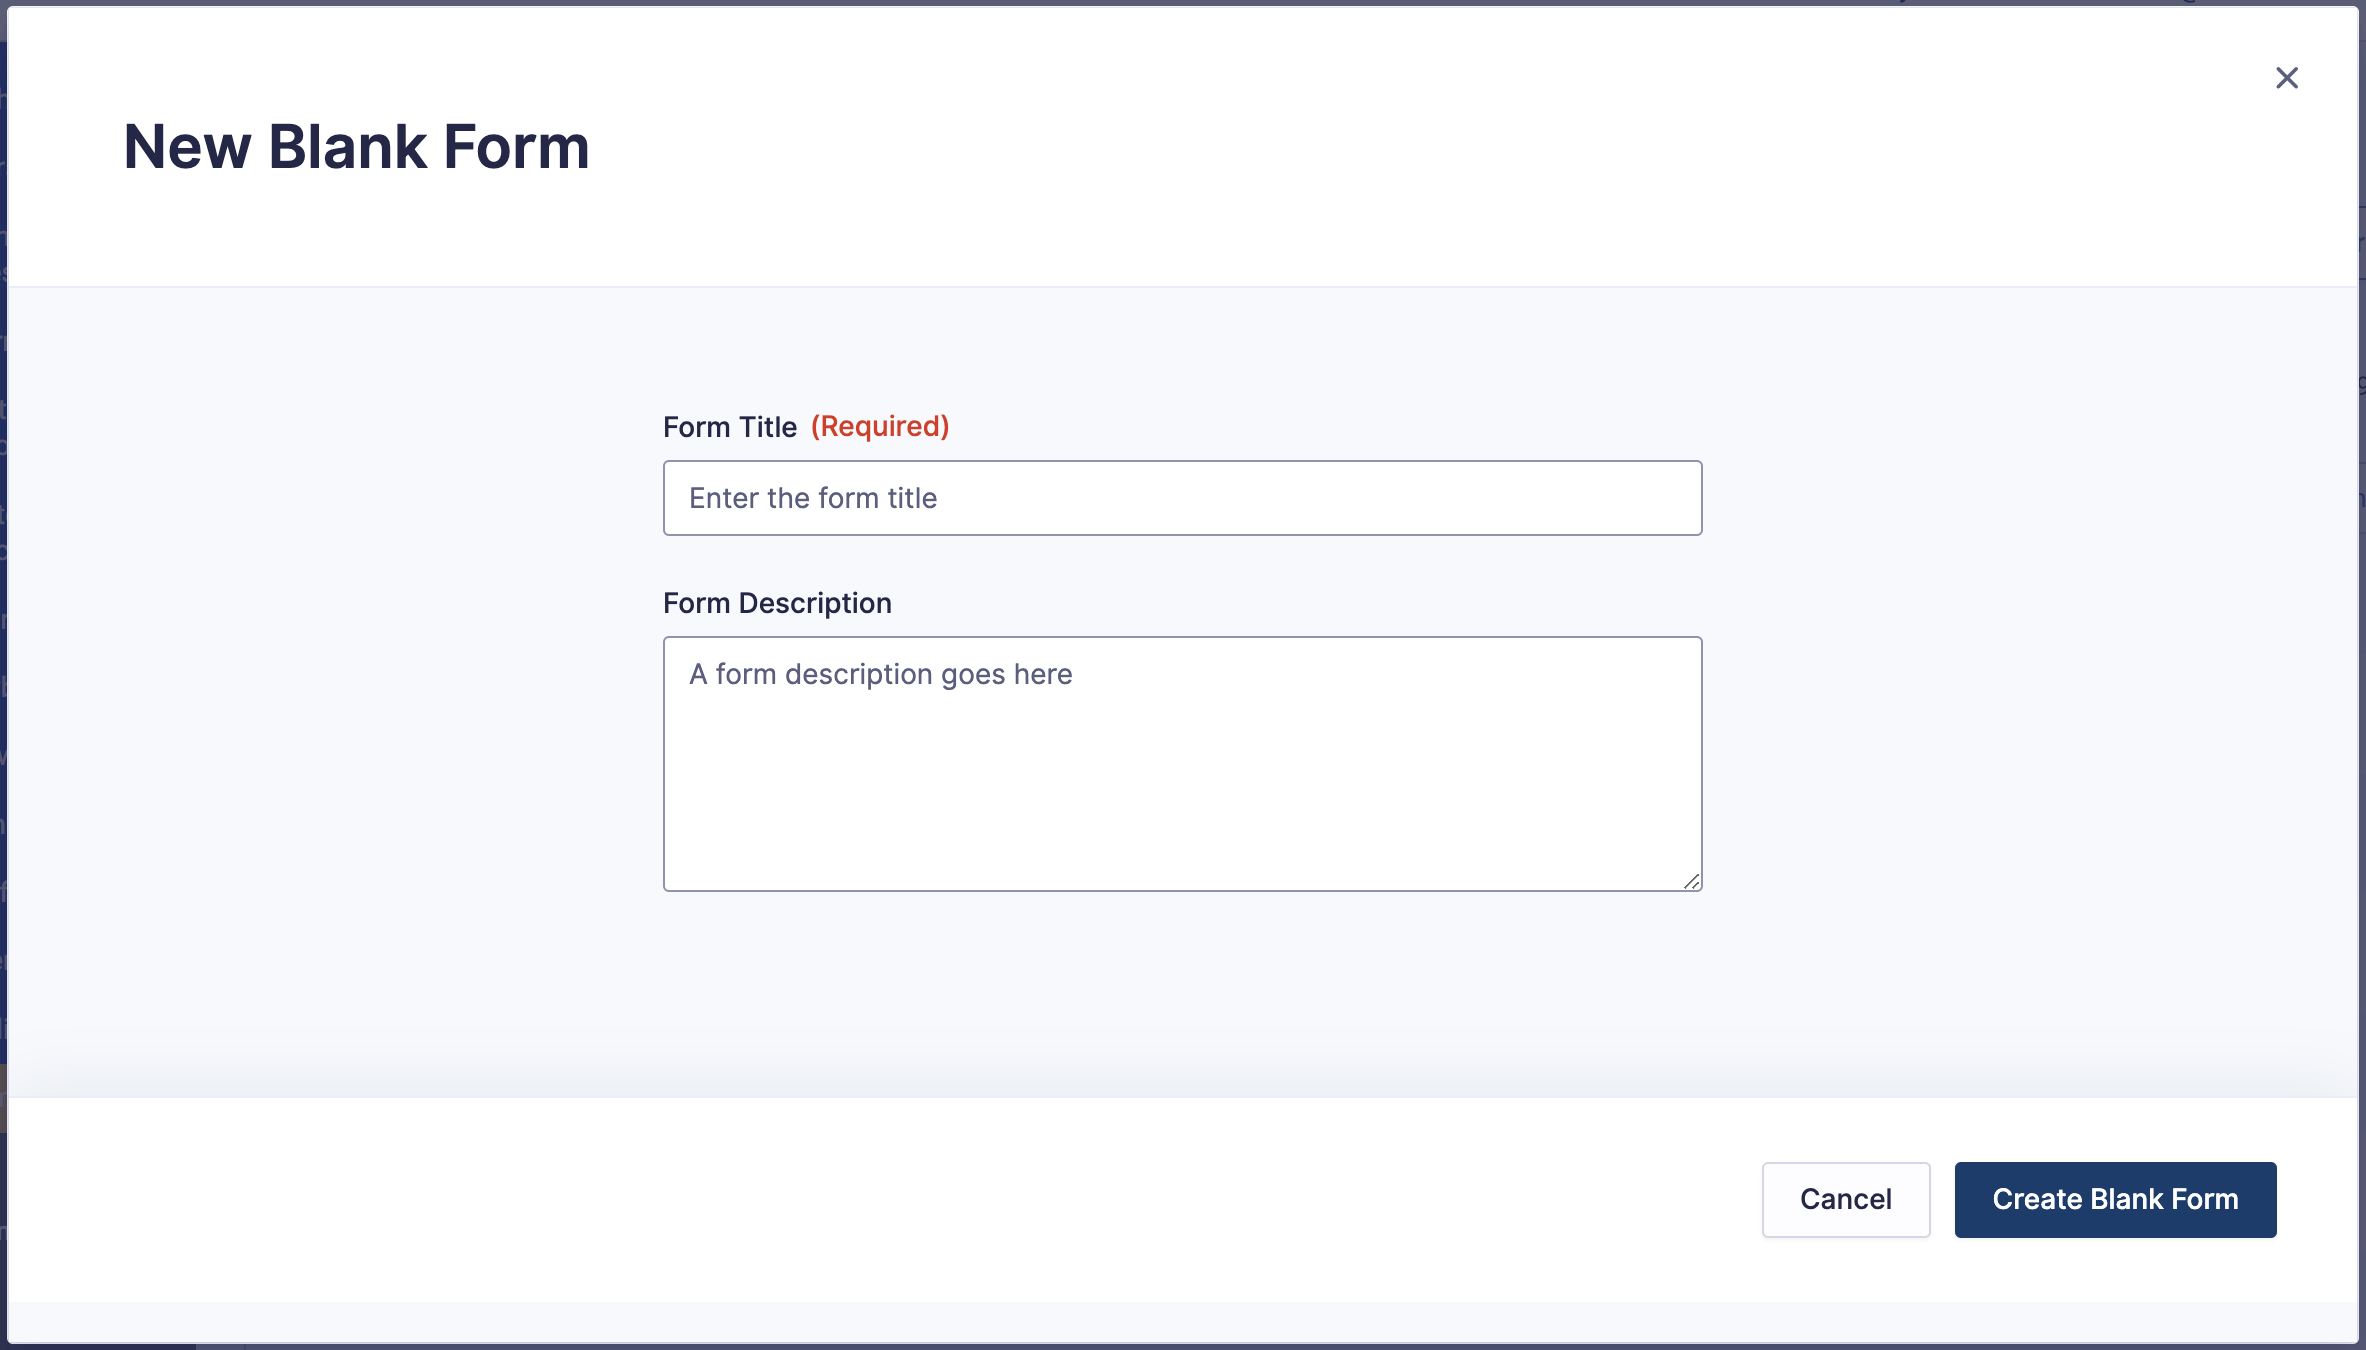Click the description box resize handle
The width and height of the screenshot is (2366, 1350).
pyautogui.click(x=1691, y=881)
